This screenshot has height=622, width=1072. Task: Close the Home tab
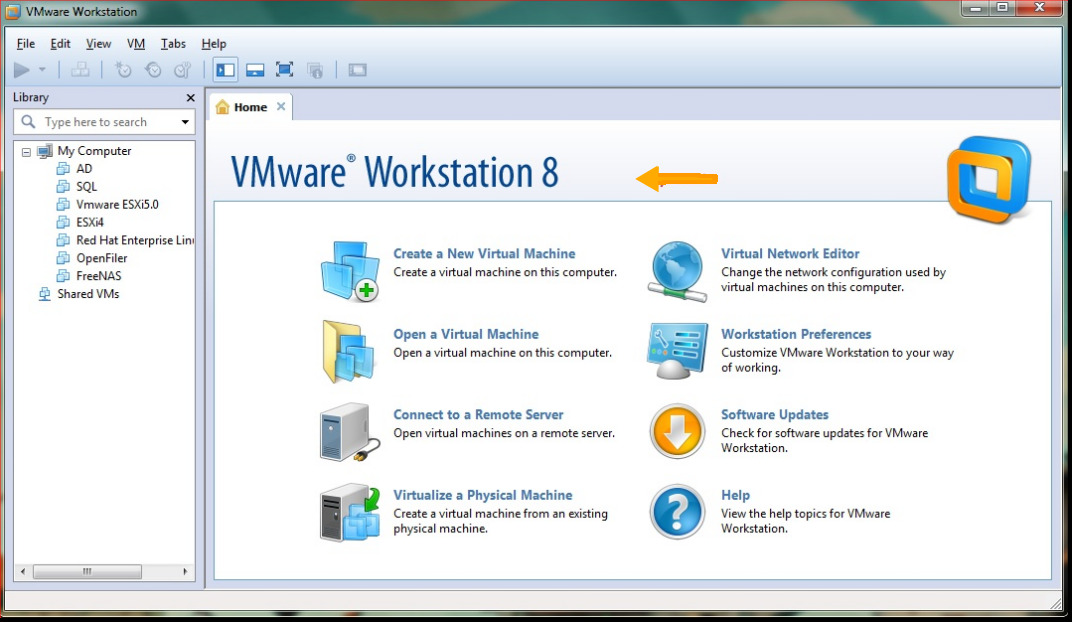tap(281, 107)
